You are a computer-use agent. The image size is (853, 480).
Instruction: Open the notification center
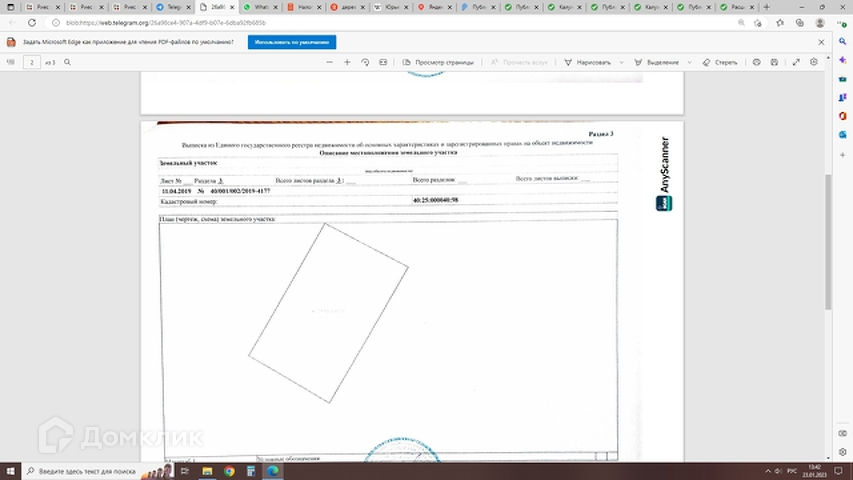pos(838,471)
